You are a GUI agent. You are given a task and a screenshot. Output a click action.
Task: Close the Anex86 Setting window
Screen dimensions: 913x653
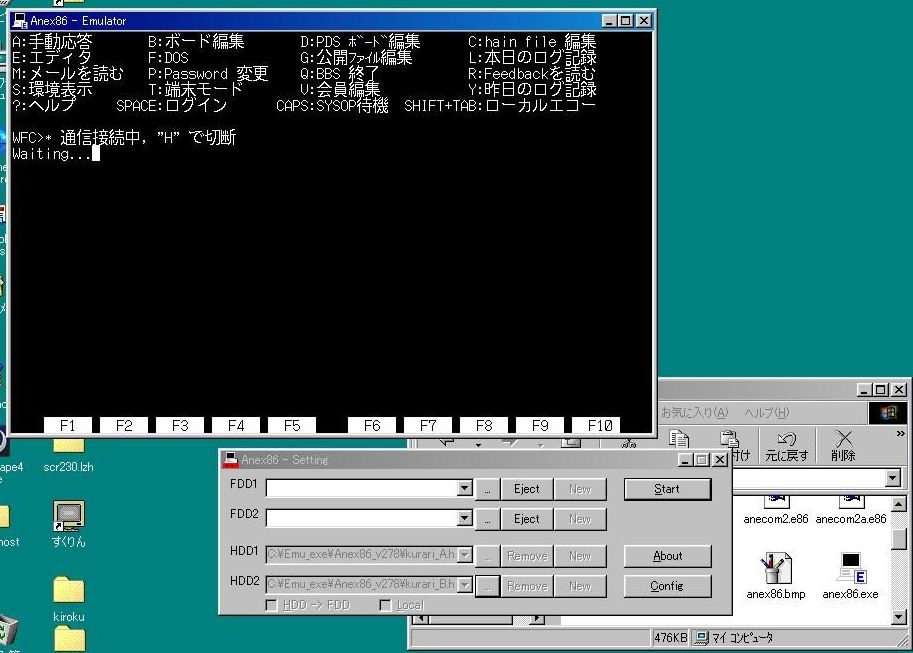click(720, 460)
